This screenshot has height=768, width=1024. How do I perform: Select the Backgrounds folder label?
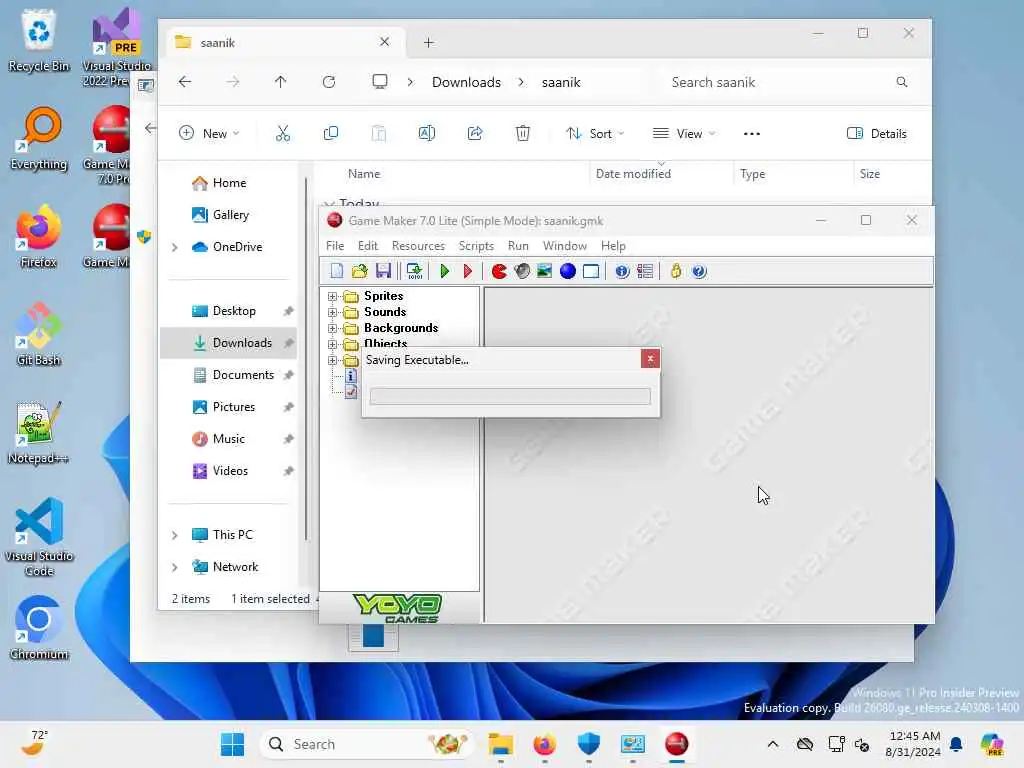tap(401, 328)
